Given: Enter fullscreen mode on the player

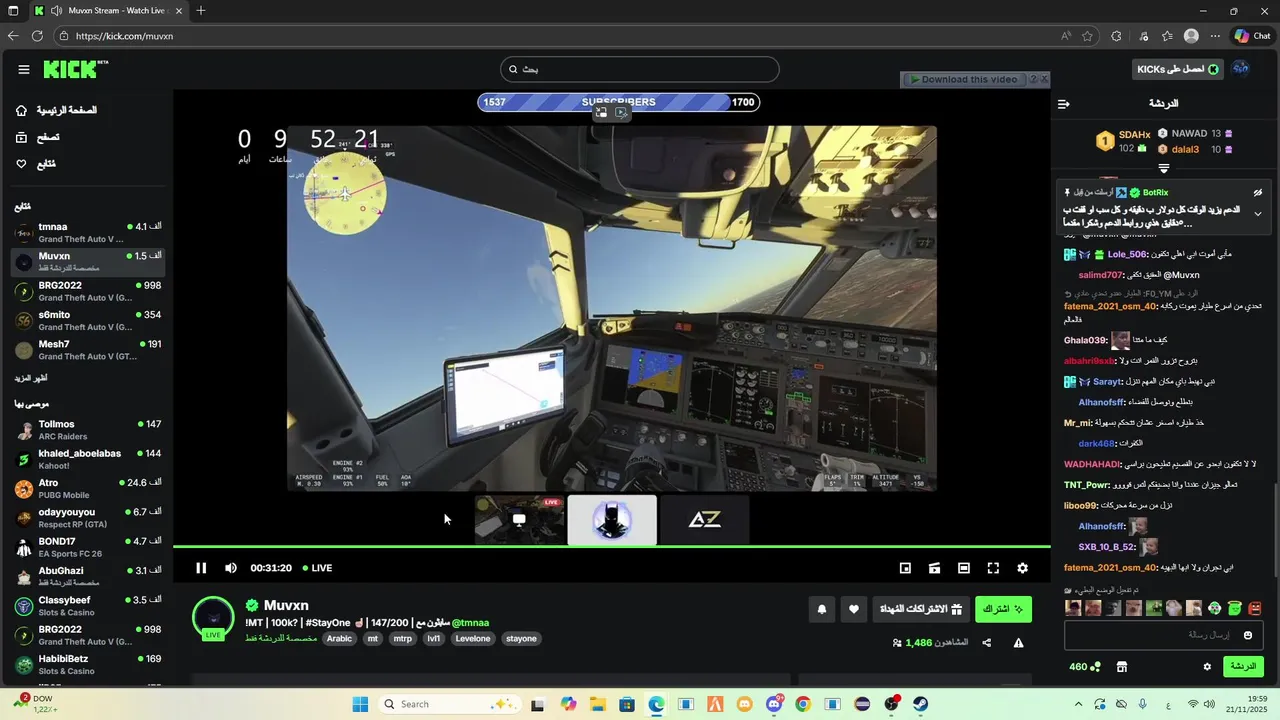Looking at the screenshot, I should point(993,568).
